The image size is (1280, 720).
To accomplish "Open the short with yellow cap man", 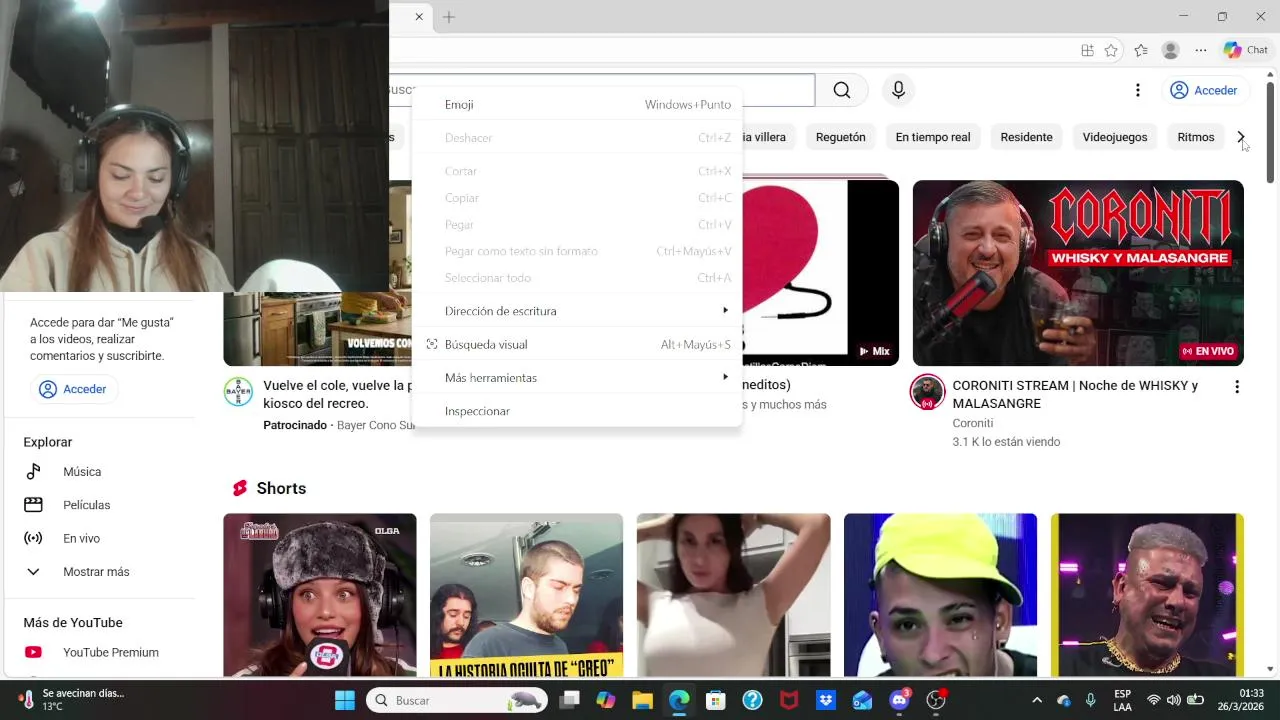I will 940,595.
